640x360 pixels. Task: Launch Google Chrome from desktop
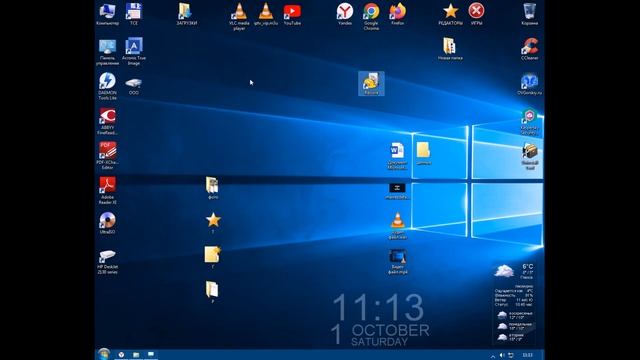click(371, 16)
